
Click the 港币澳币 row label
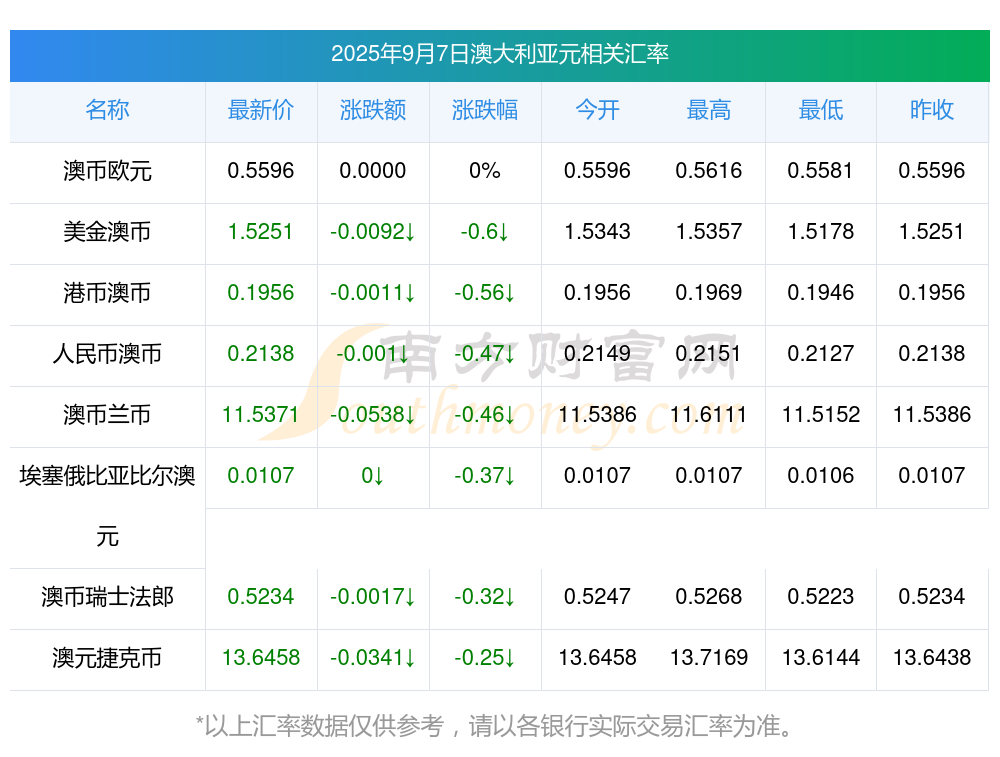(107, 293)
